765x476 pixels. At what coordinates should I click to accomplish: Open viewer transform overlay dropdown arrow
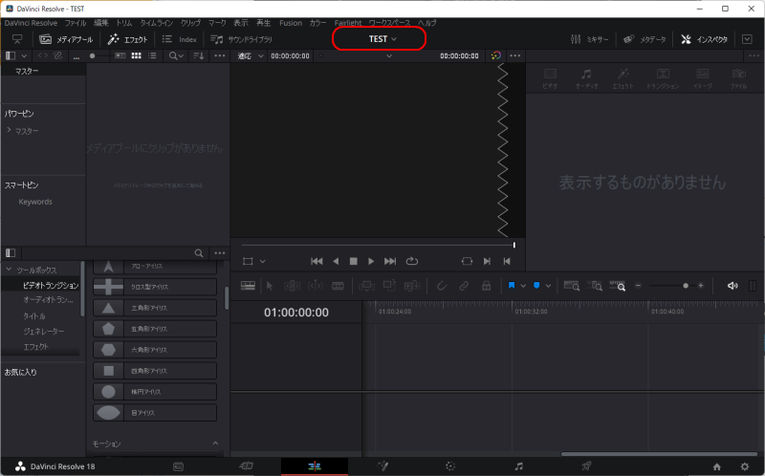[x=262, y=261]
